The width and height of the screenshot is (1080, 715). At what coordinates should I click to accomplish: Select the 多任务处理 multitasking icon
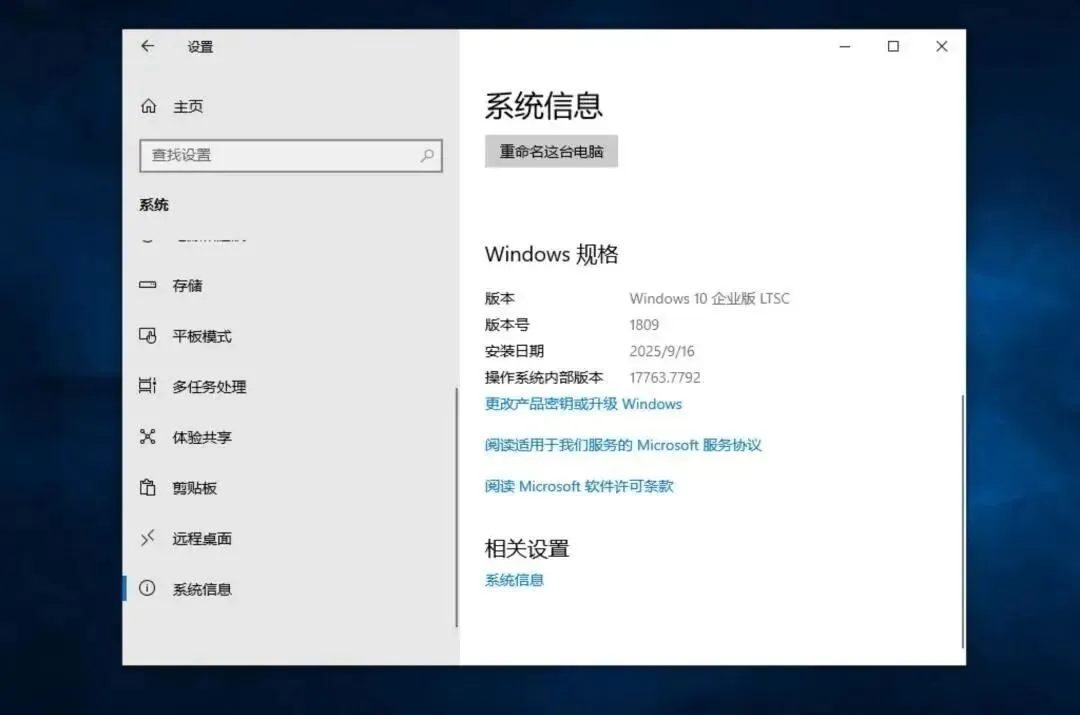(147, 386)
